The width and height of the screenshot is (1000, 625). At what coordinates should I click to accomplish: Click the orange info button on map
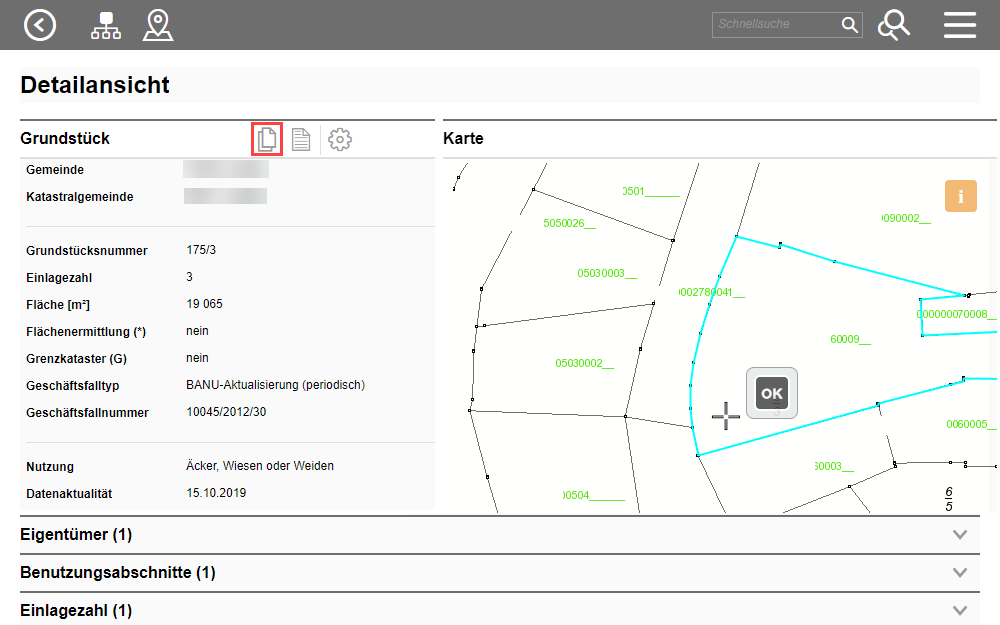point(960,196)
